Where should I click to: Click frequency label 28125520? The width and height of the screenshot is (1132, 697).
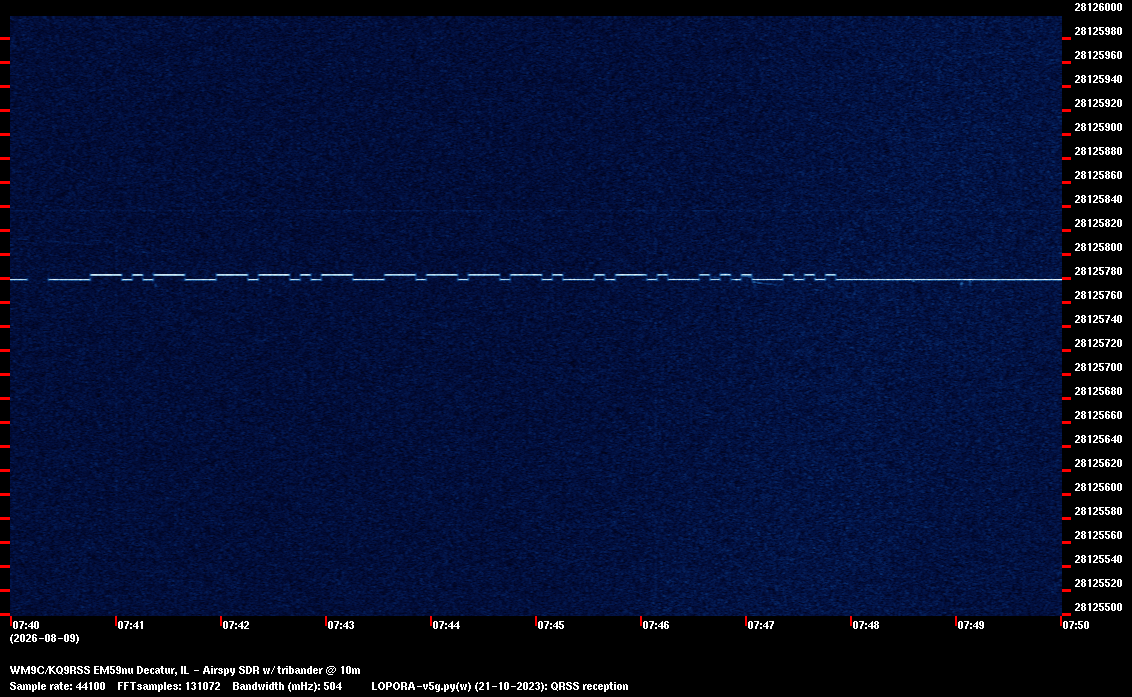coord(1098,584)
